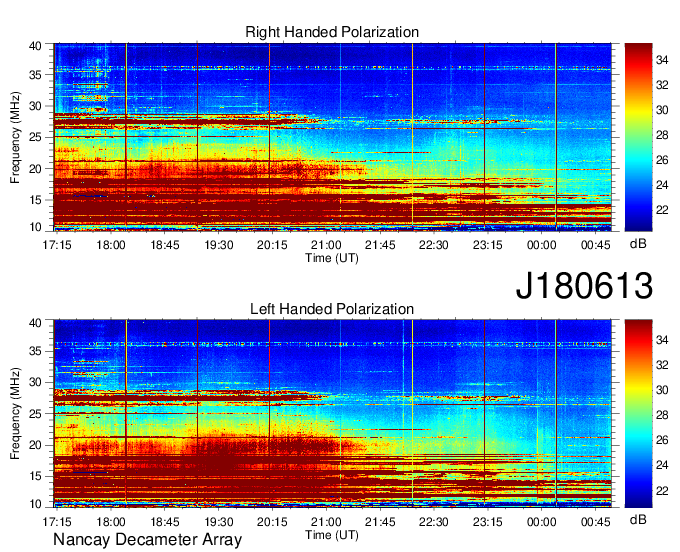Screen dimensions: 680x552
Task: Click the 'Left Handed Polarization' plot title
Action: [332, 309]
